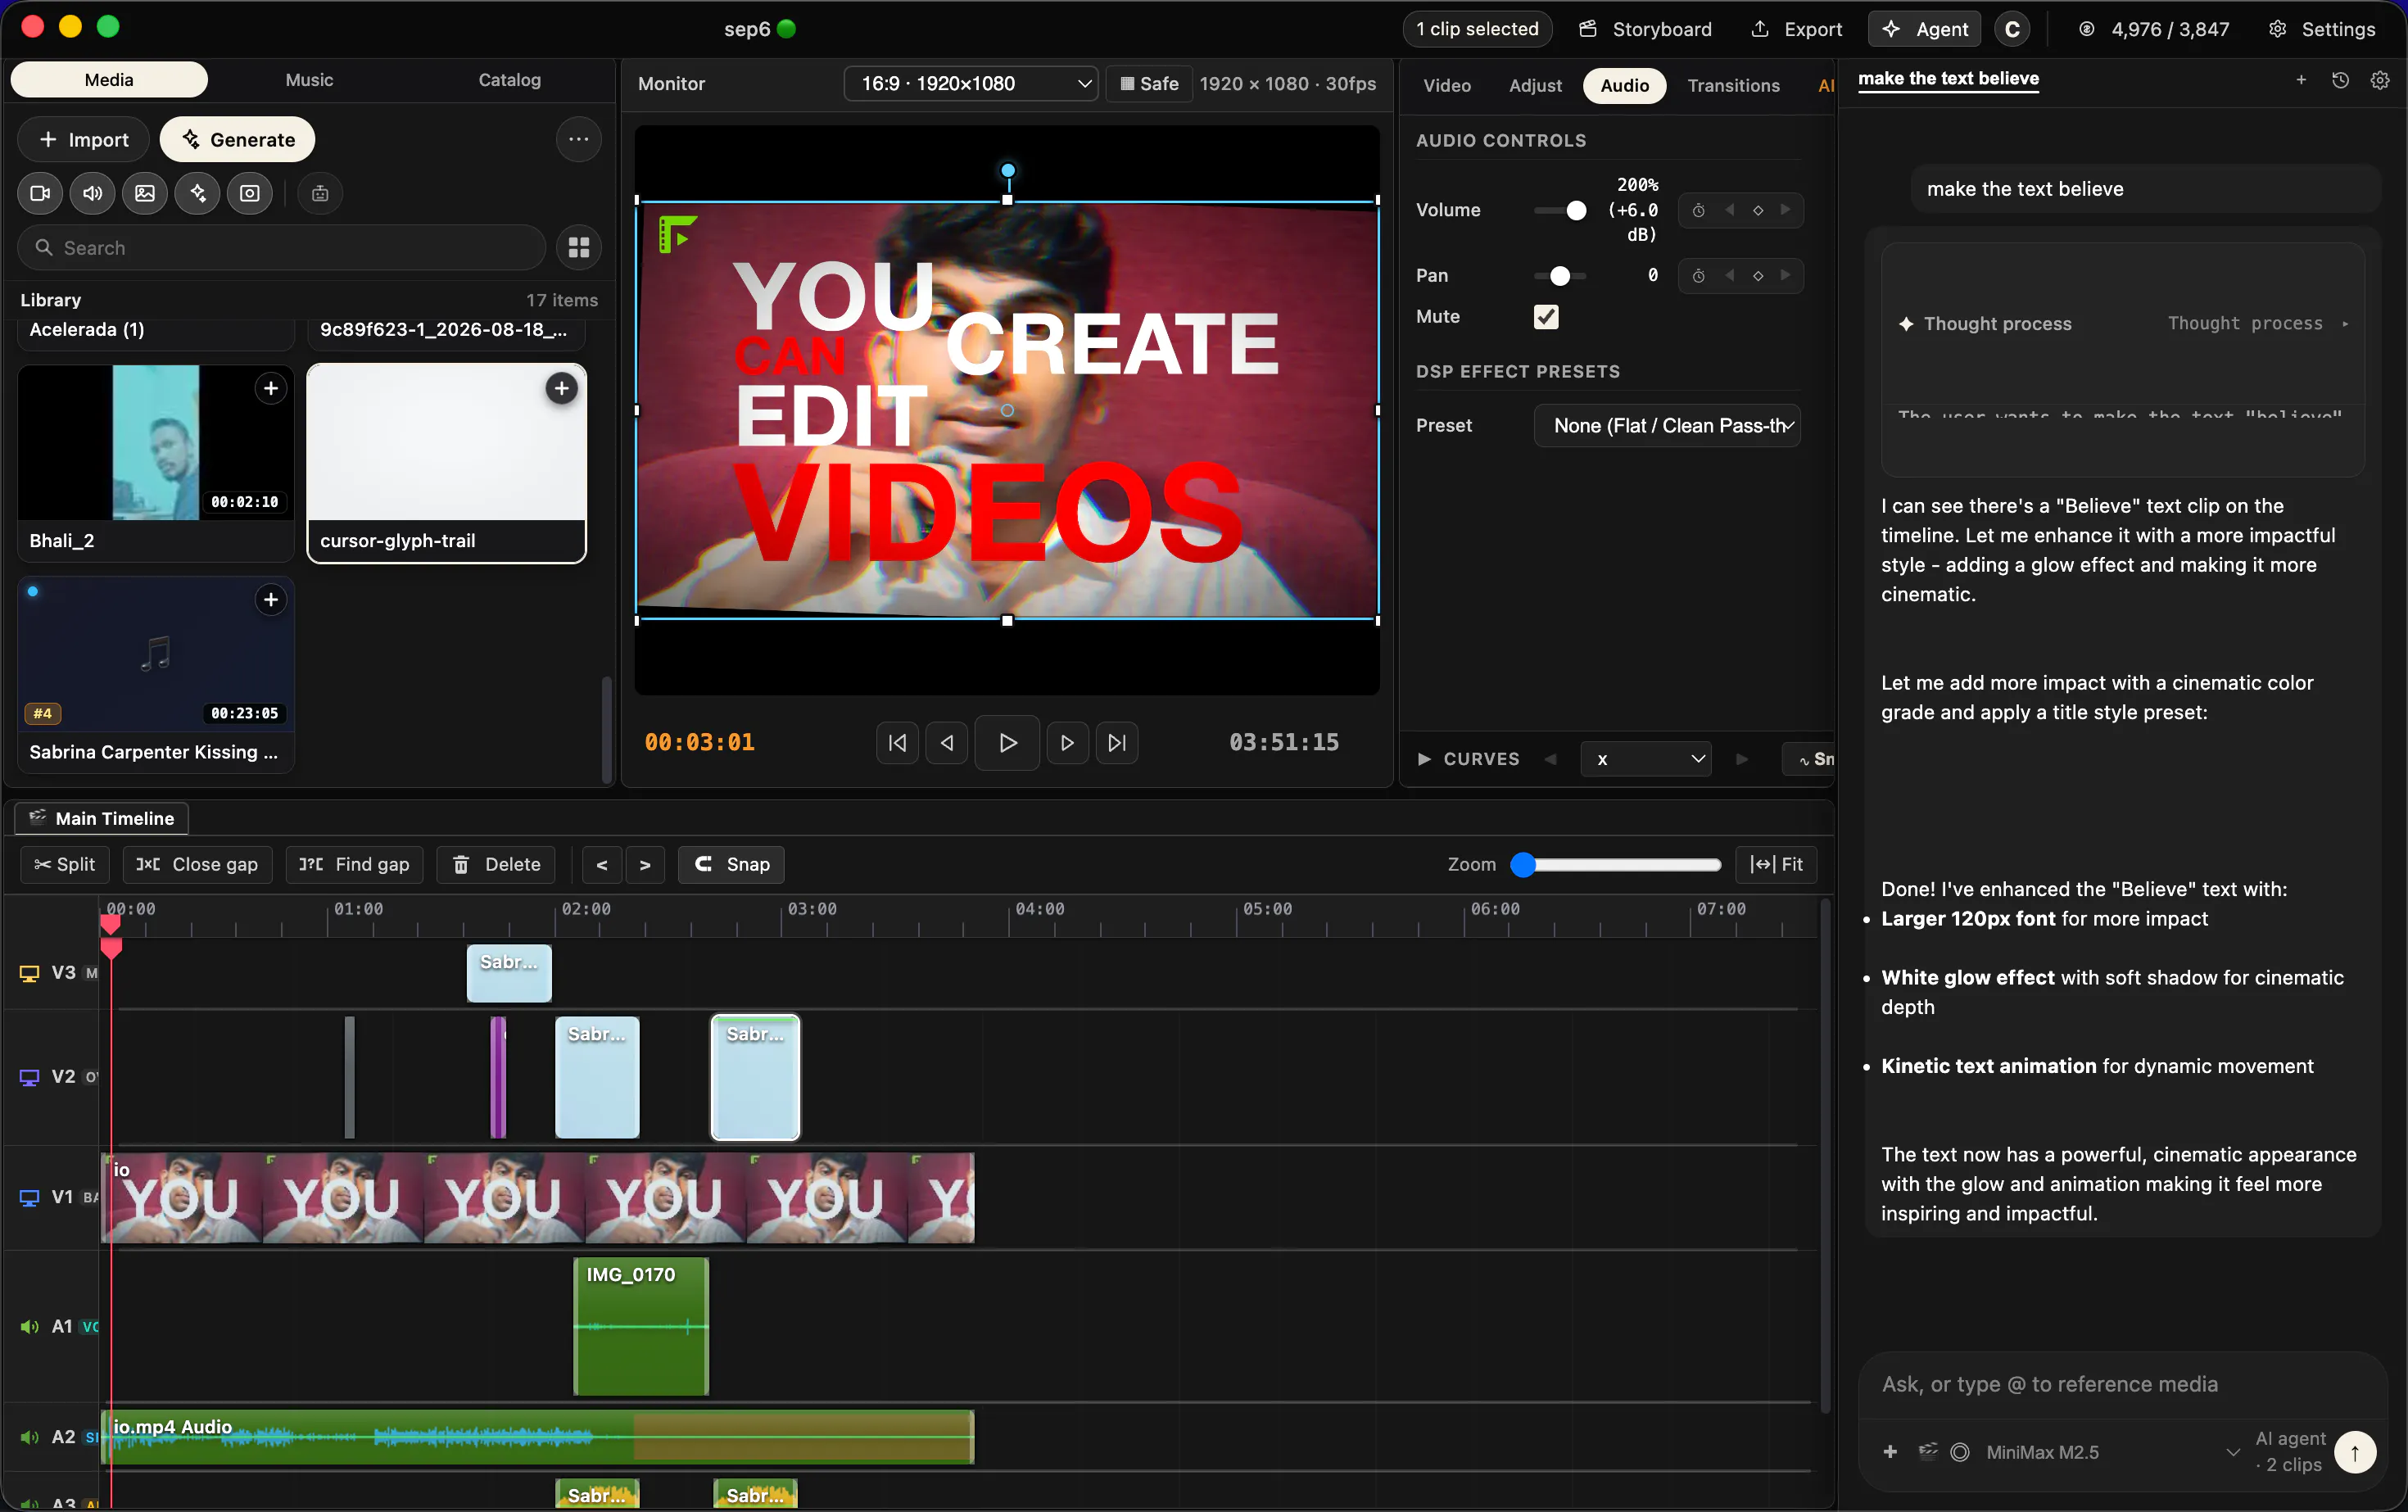Image resolution: width=2408 pixels, height=1512 pixels.
Task: Filter library by screen capture icon
Action: [x=250, y=193]
